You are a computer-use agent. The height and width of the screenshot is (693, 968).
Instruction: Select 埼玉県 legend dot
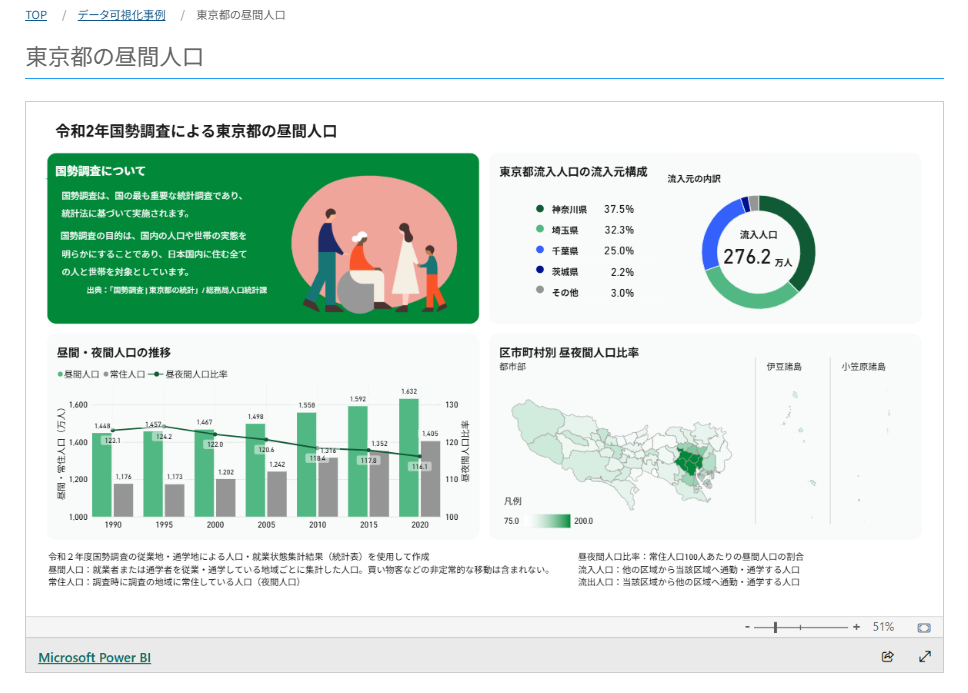point(540,229)
